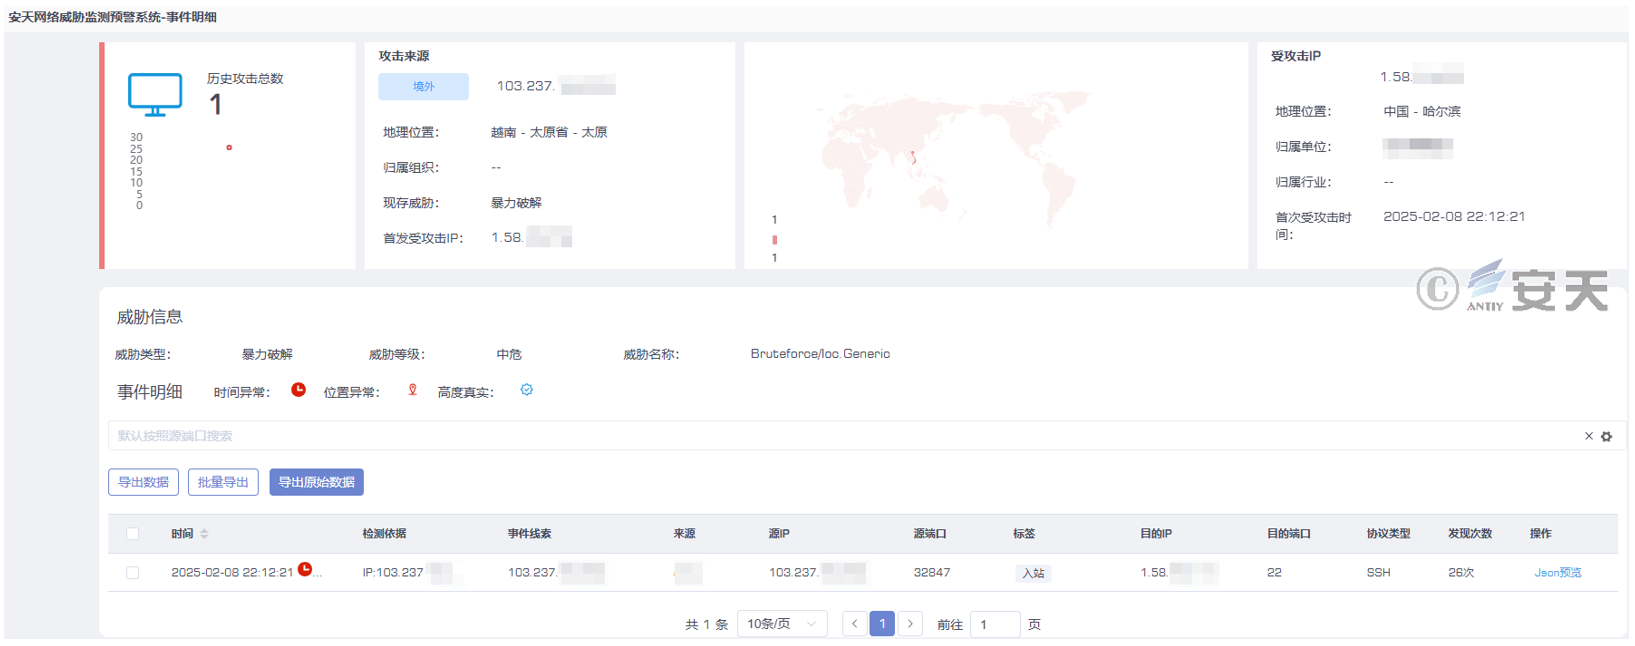The image size is (1635, 646).
Task: Open the 10条/页 page size dropdown
Action: [x=782, y=624]
